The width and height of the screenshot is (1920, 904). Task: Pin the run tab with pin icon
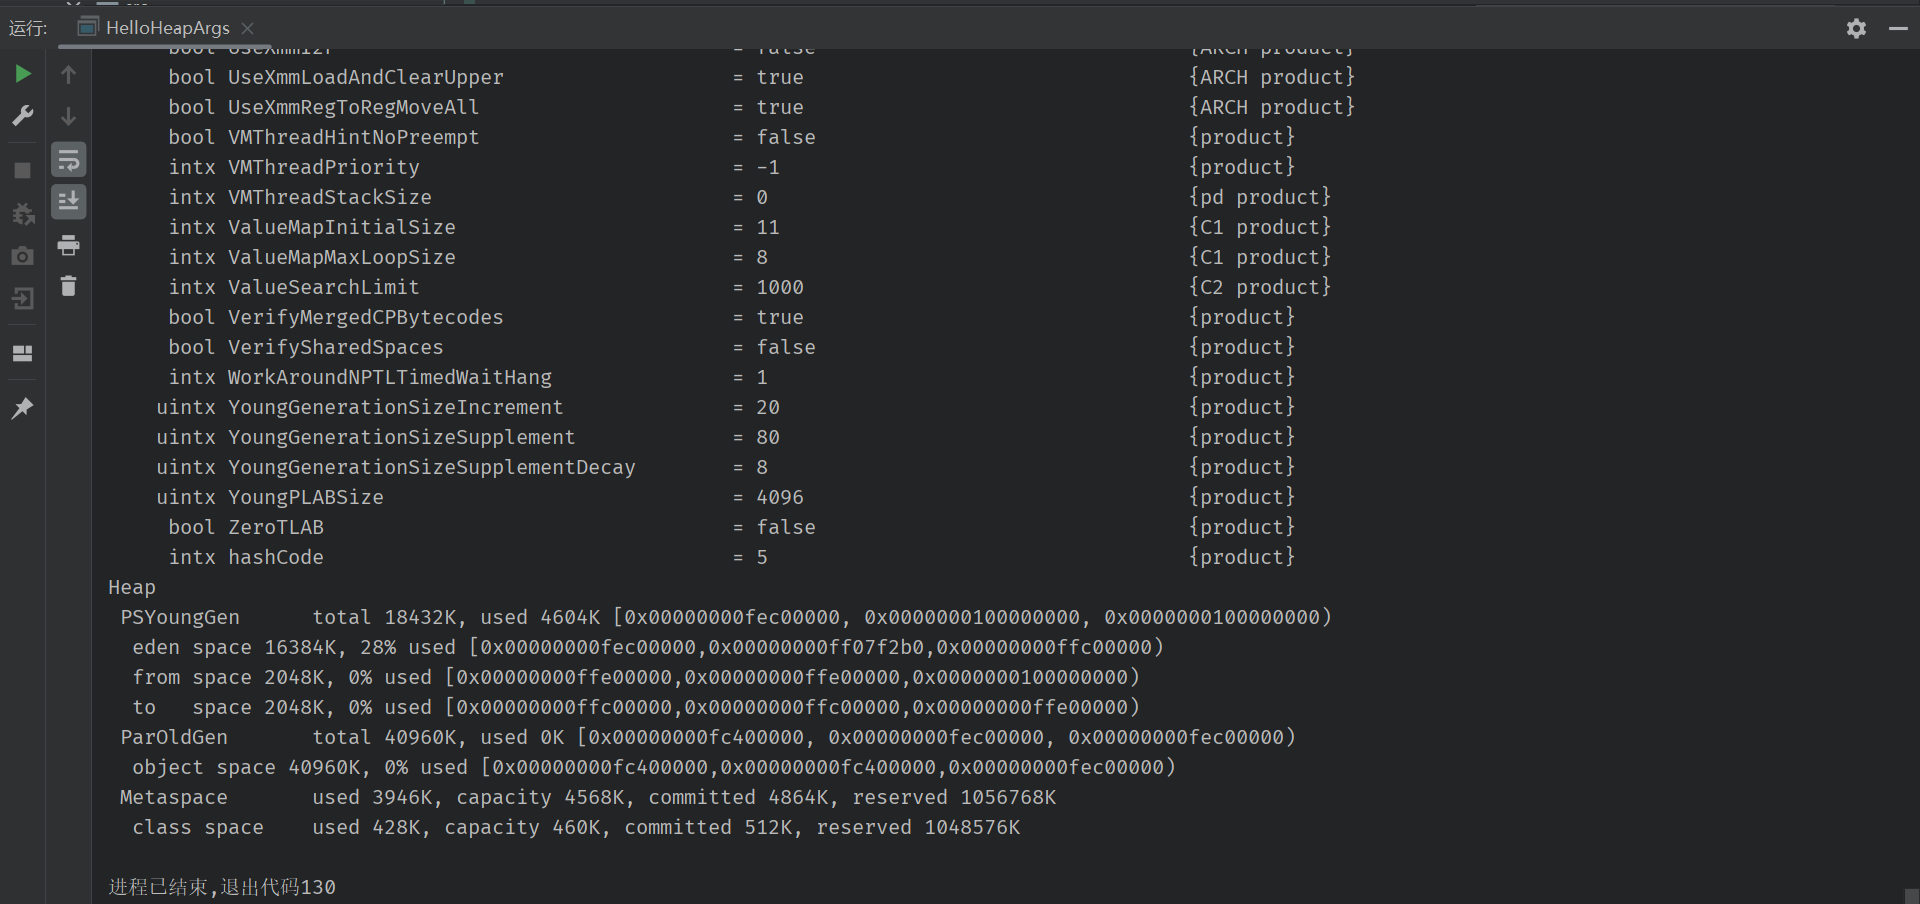(x=22, y=408)
